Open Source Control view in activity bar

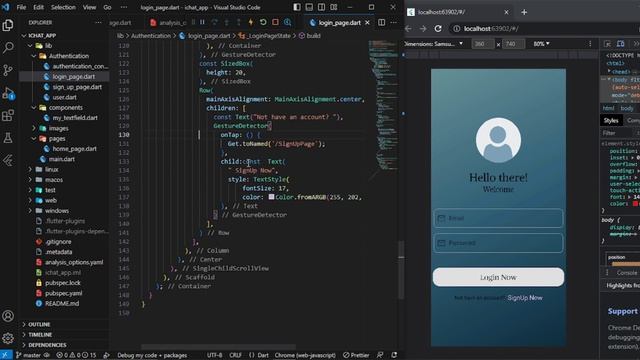coord(8,70)
